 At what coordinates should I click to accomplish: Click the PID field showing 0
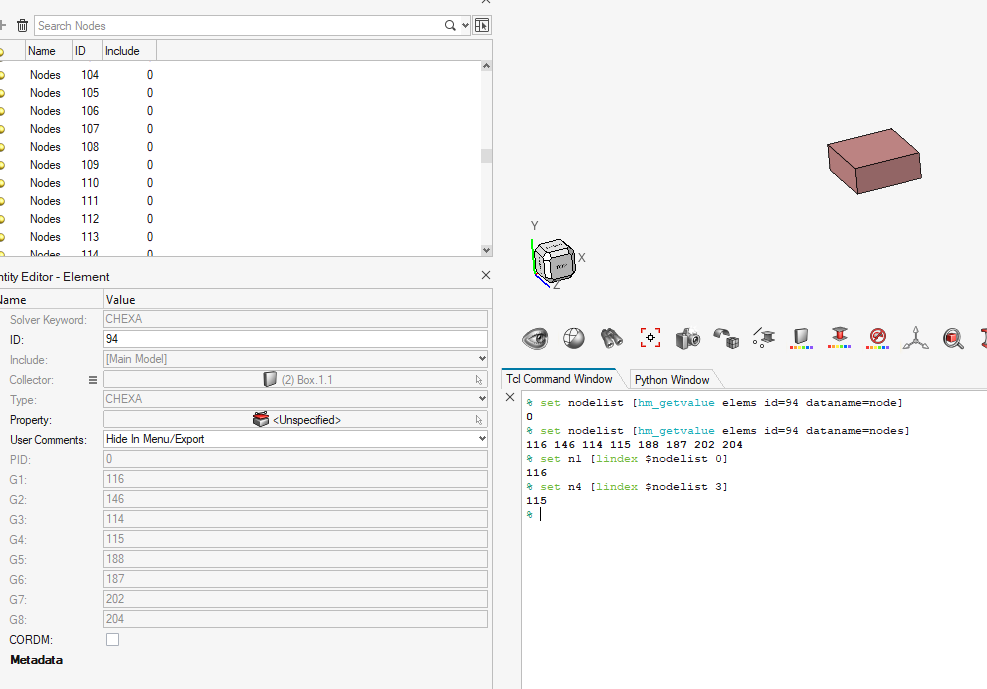tap(295, 459)
